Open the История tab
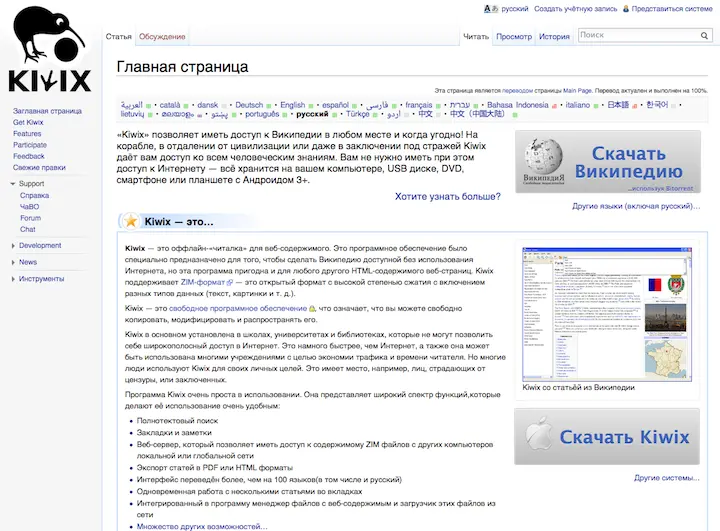This screenshot has height=531, width=720. 554,36
